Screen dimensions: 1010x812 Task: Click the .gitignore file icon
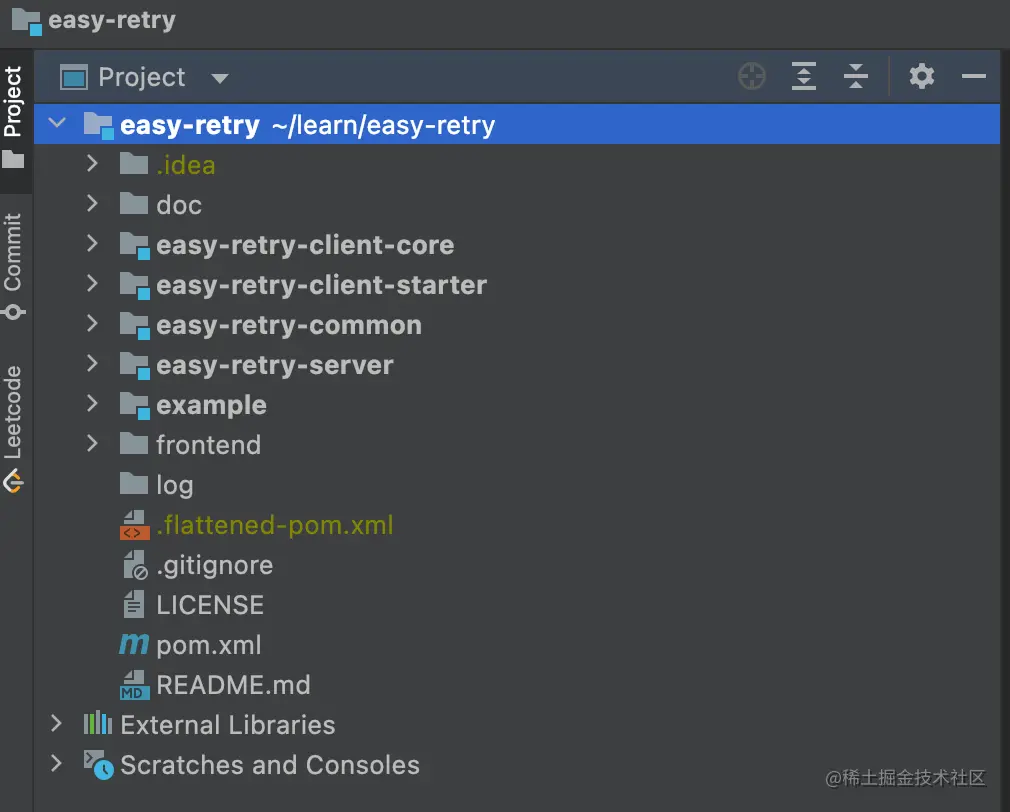[135, 565]
